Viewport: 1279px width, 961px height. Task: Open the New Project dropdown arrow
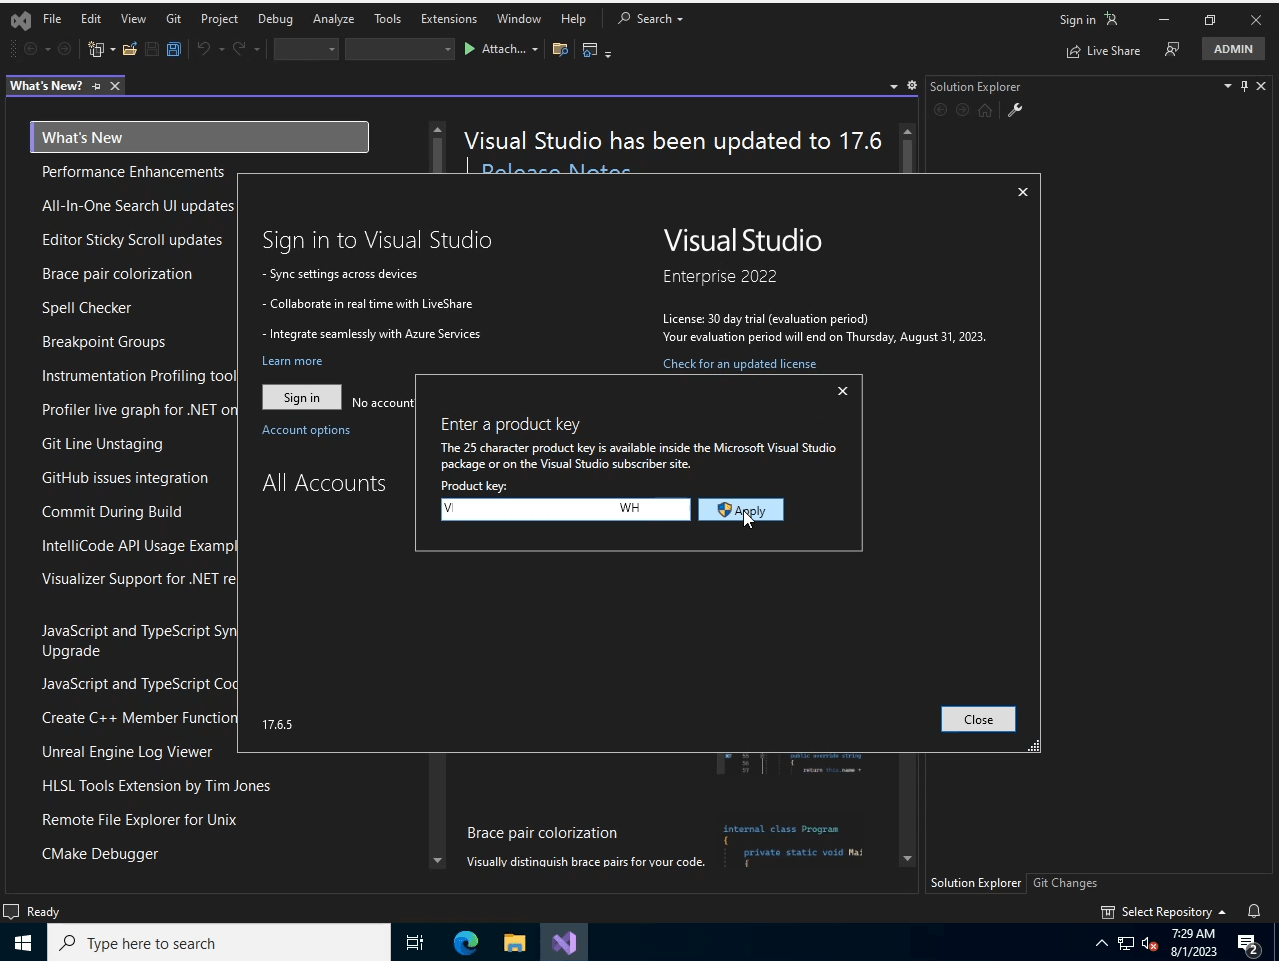pos(113,49)
